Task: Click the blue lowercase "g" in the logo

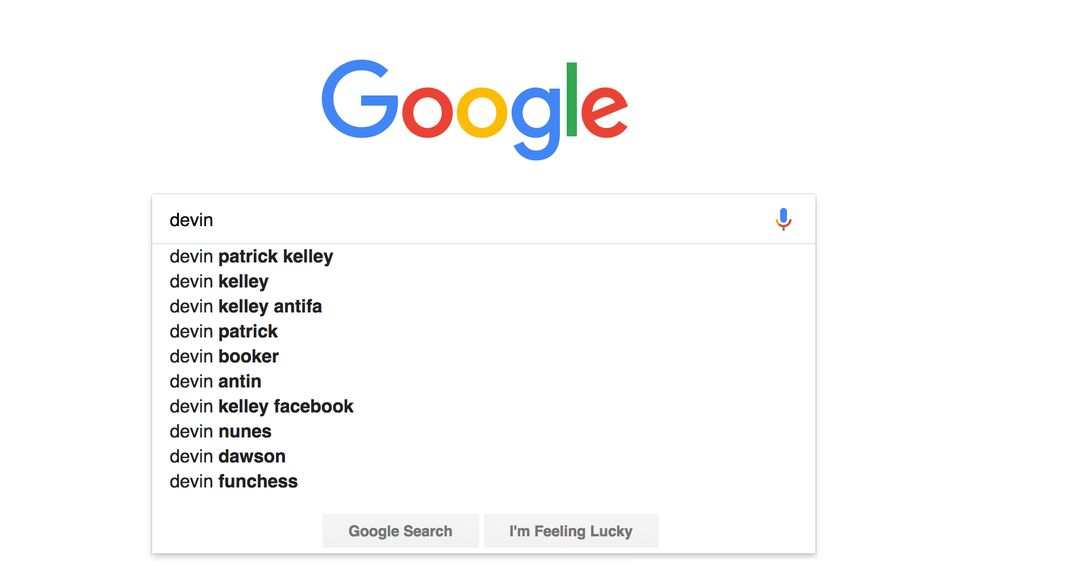Action: 537,120
